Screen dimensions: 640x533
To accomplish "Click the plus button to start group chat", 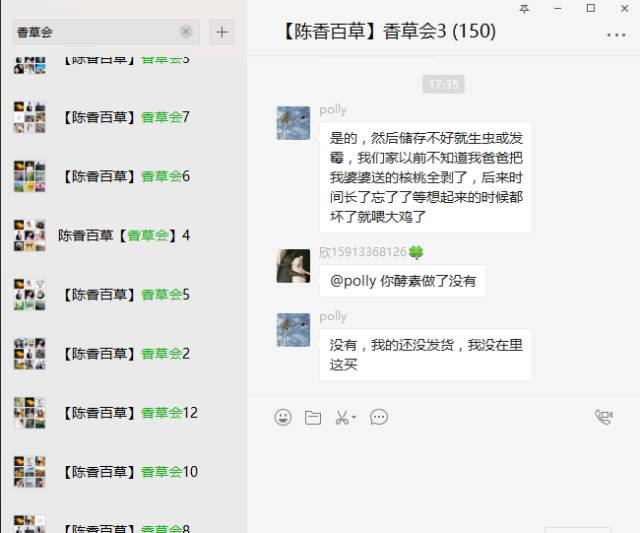I will point(222,32).
